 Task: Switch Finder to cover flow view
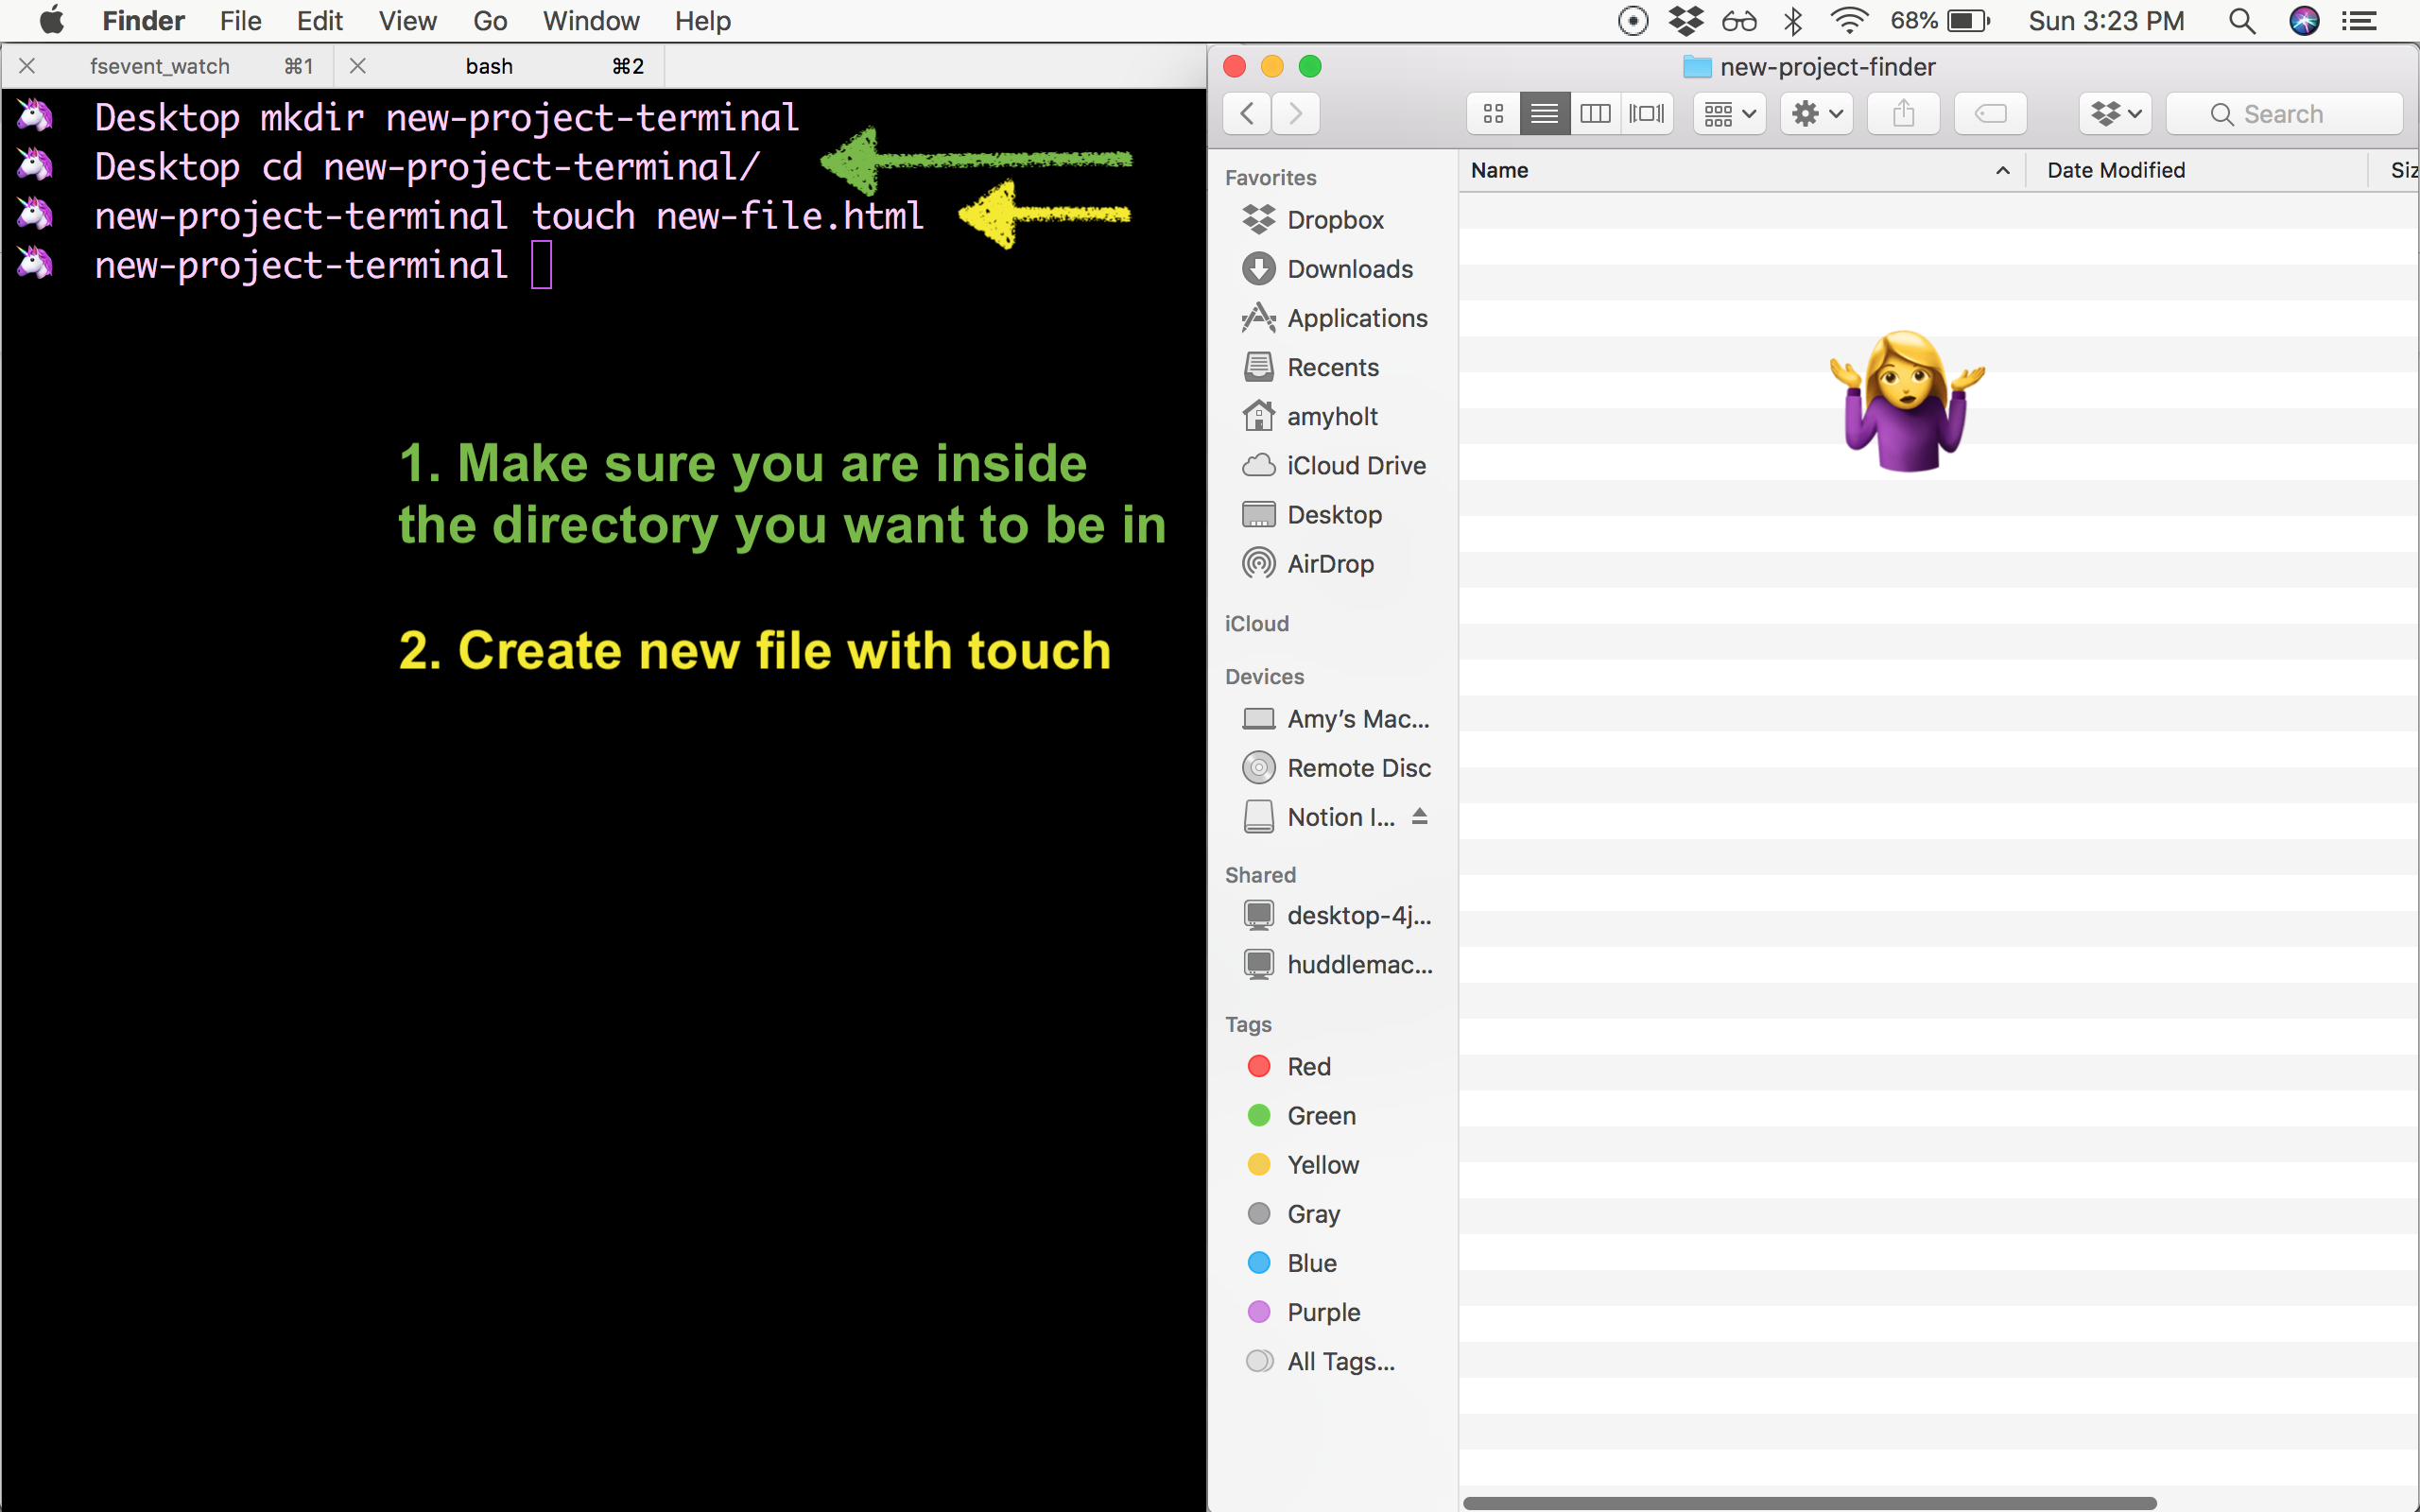tap(1646, 114)
